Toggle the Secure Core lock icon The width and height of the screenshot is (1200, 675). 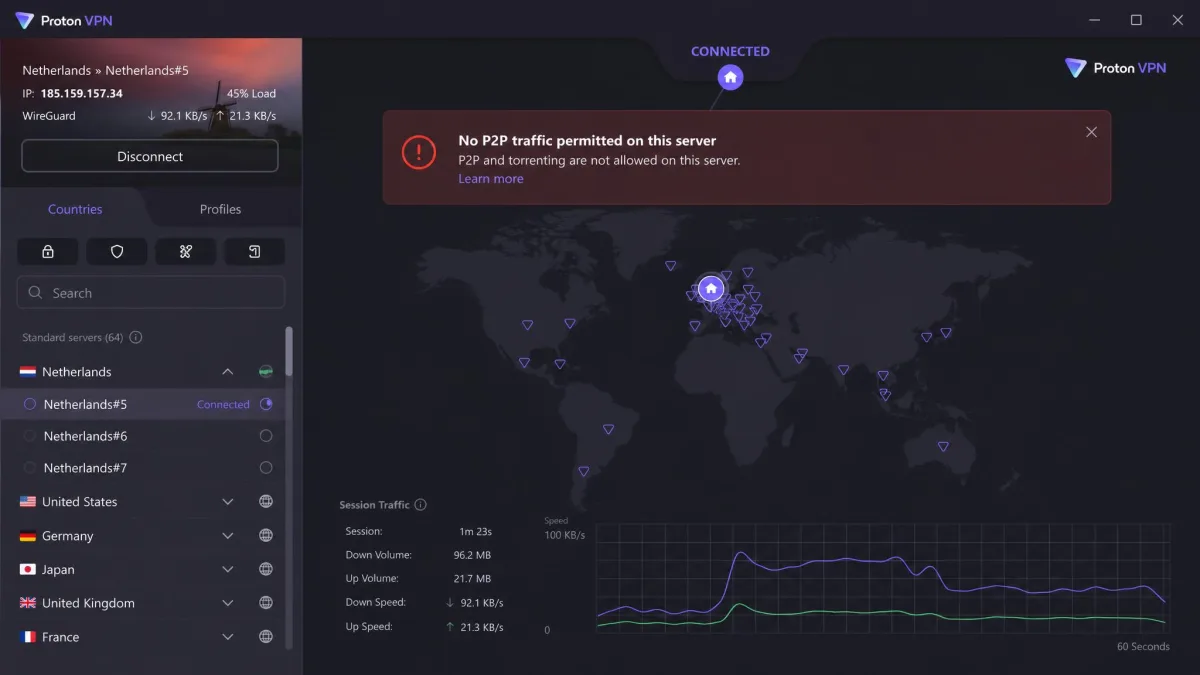click(x=48, y=251)
